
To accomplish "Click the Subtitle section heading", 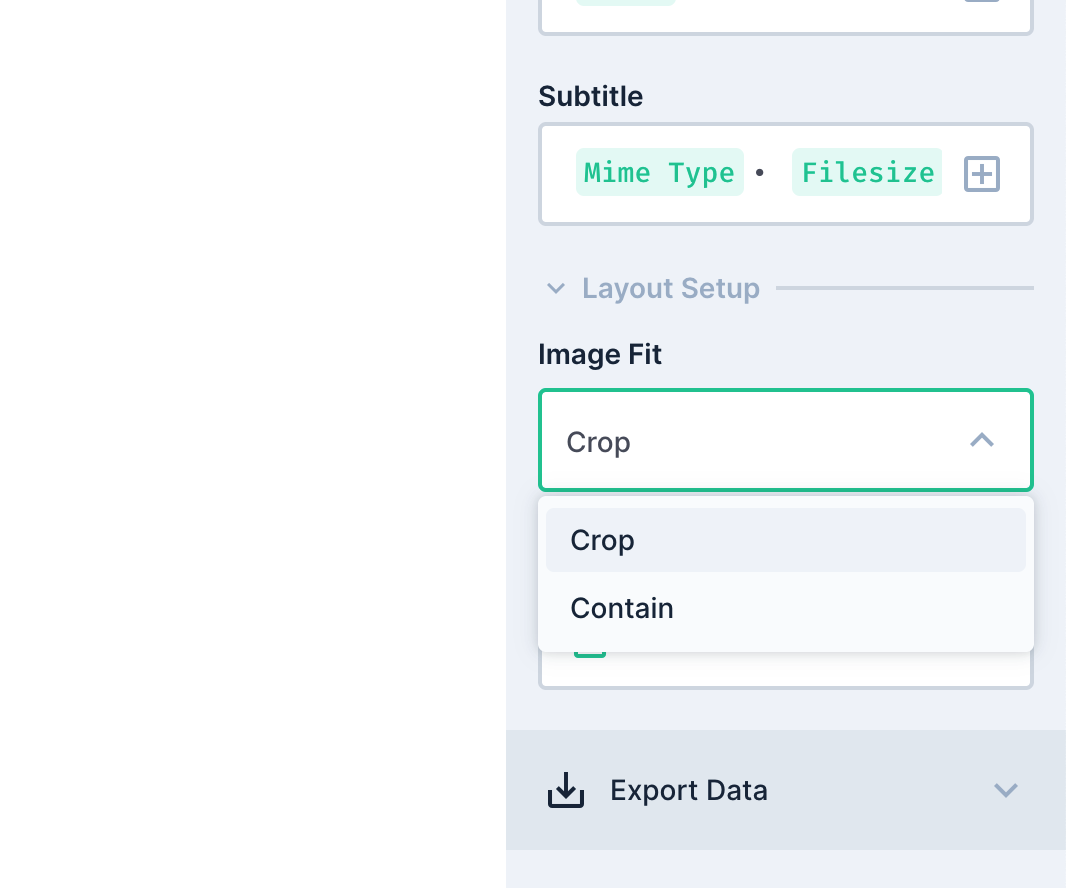I will click(x=590, y=96).
